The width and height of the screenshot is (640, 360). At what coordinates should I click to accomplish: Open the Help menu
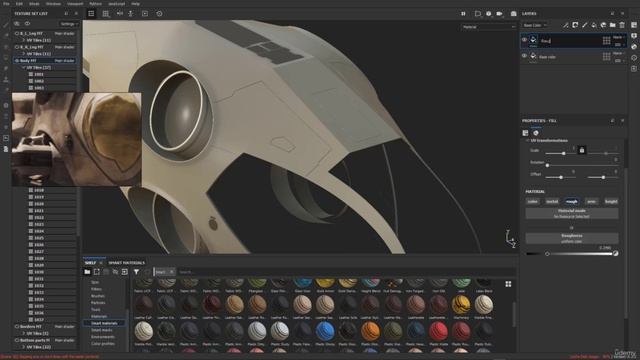tap(136, 4)
